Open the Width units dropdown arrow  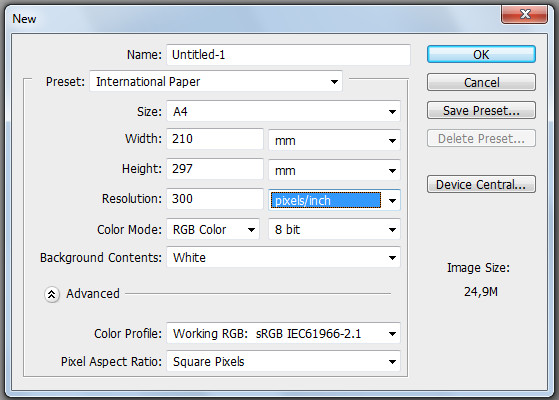[x=392, y=140]
